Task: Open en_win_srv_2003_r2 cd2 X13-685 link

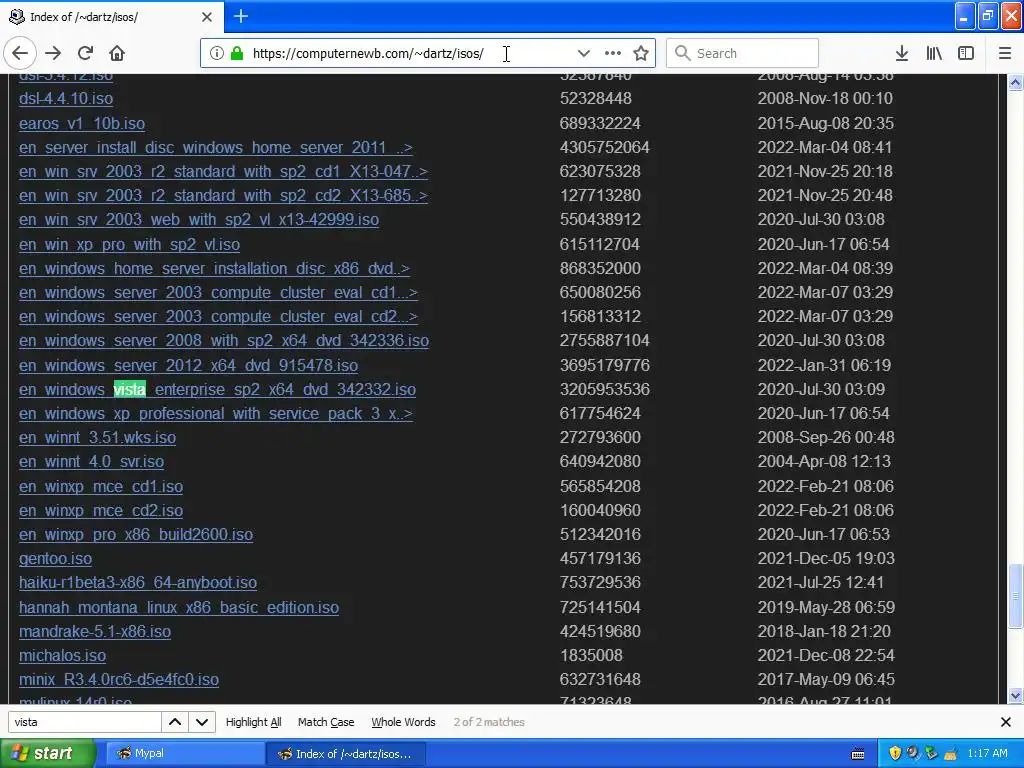Action: (223, 195)
